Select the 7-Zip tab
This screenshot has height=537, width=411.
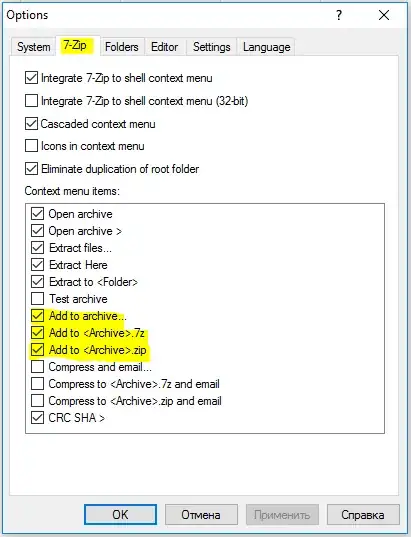coord(77,45)
